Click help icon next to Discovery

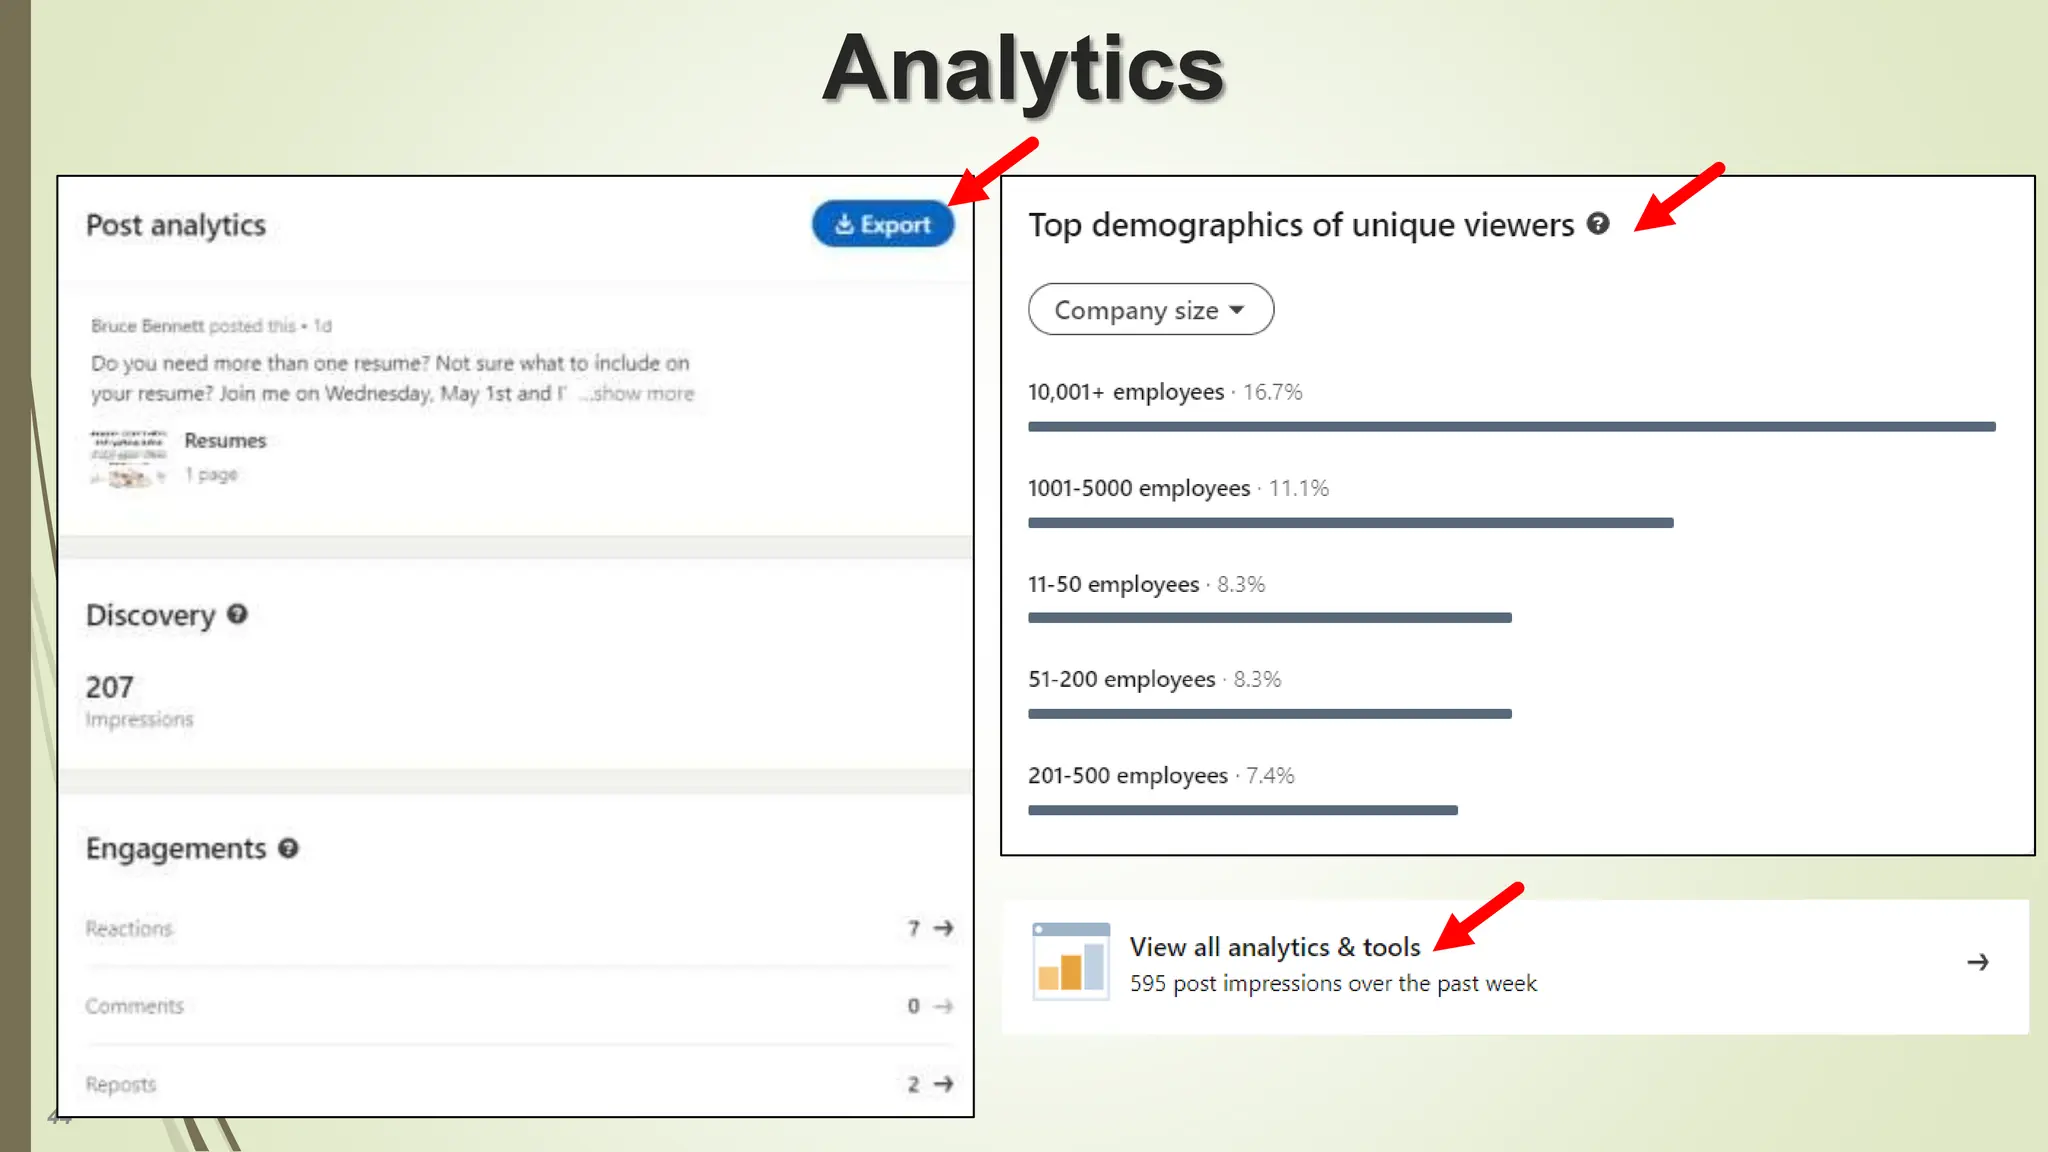(237, 615)
